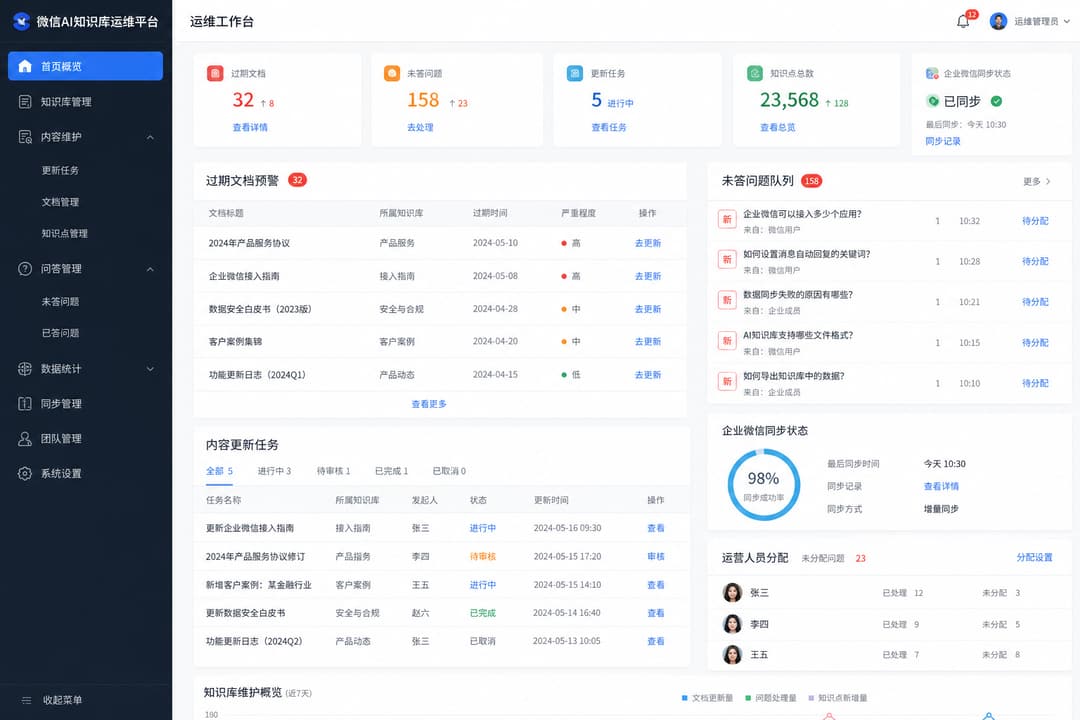Click 新 badge for 如何导出知识库中的数据 question

727,381
